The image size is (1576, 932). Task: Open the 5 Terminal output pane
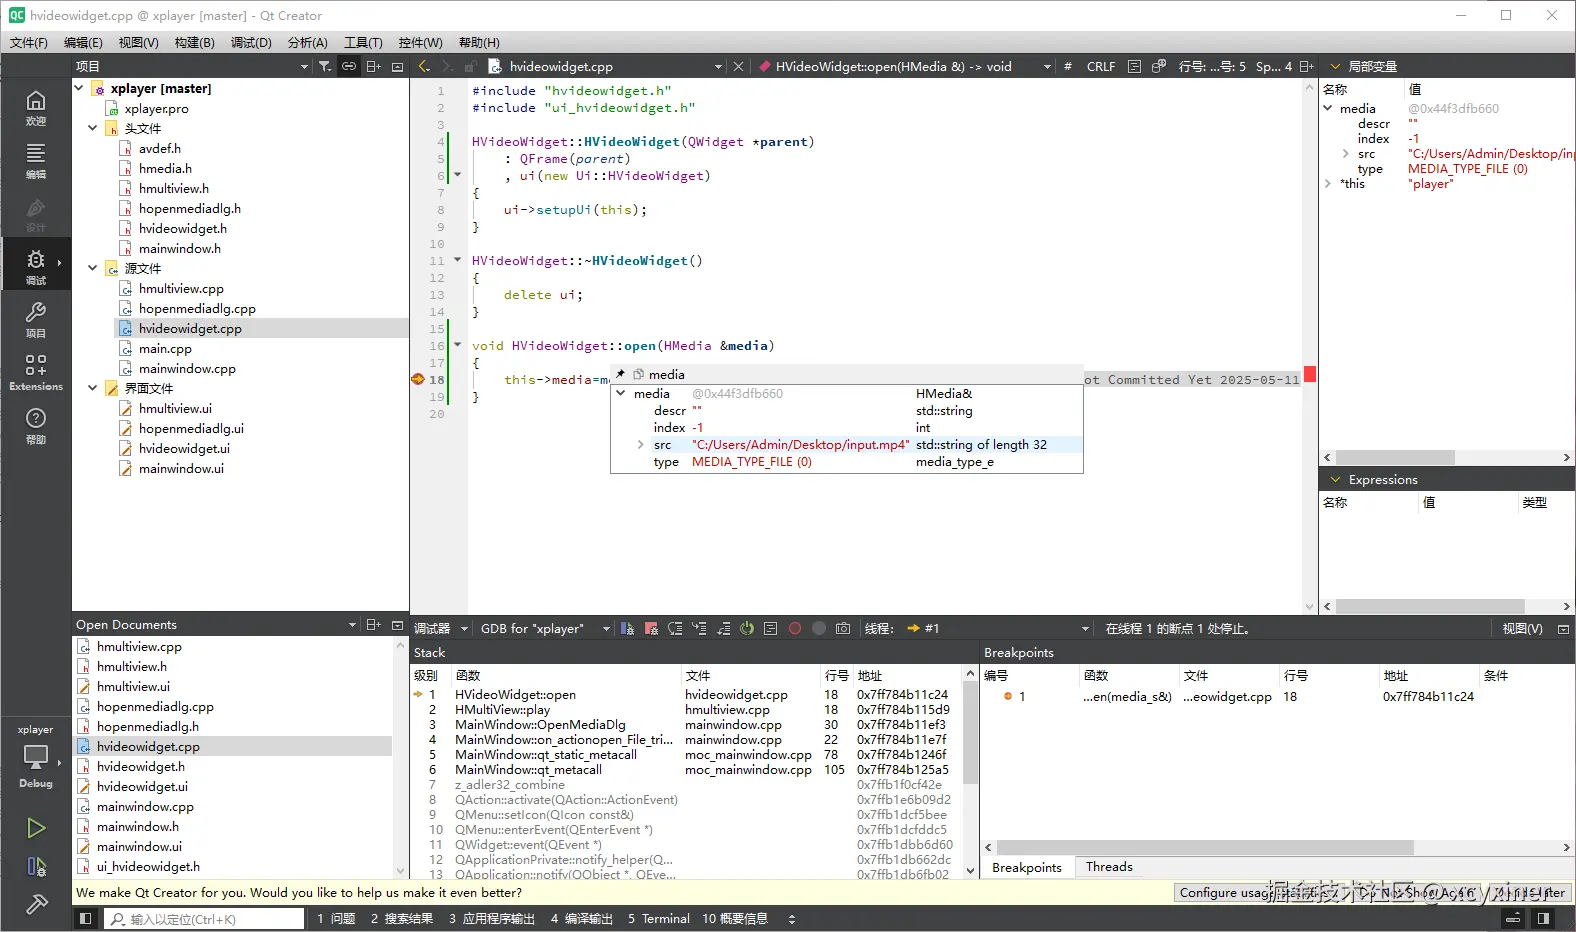[x=659, y=918]
